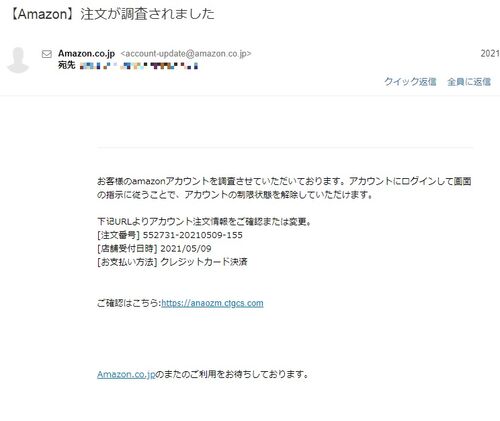This screenshot has height=421, width=500.
Task: Click the のまたのご利用をお待ちしております closing text
Action: pos(232,374)
